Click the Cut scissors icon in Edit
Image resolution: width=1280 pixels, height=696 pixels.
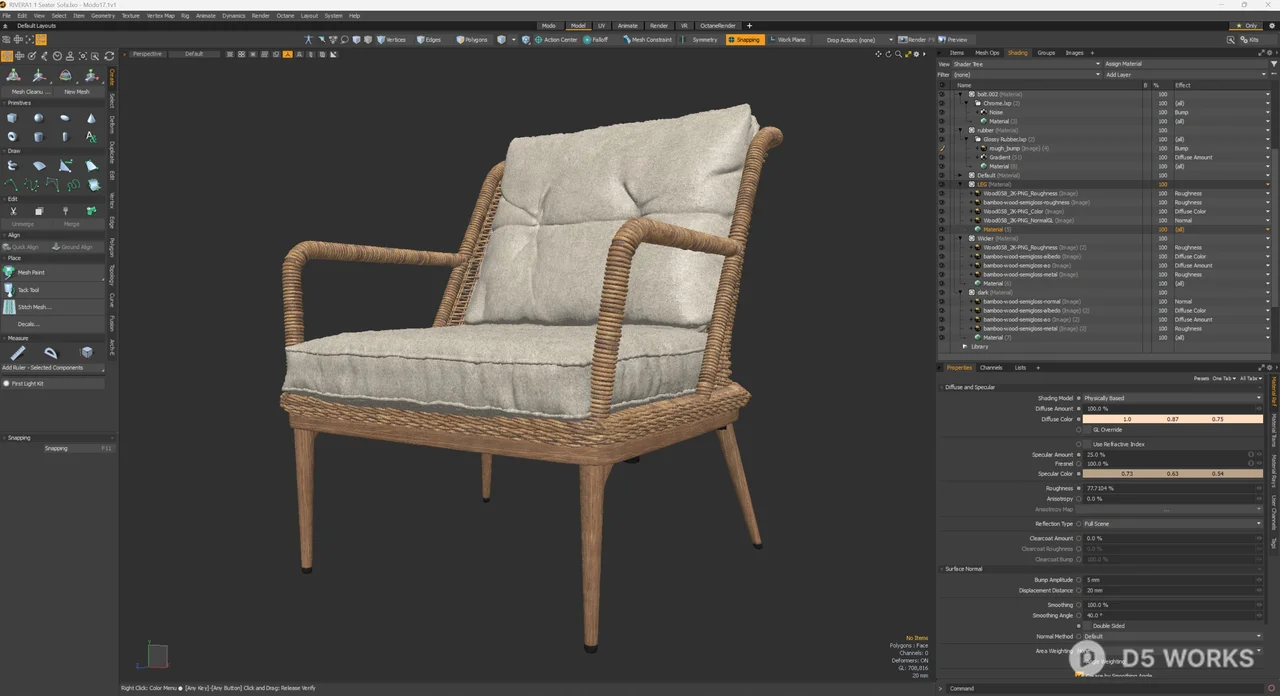tap(12, 211)
